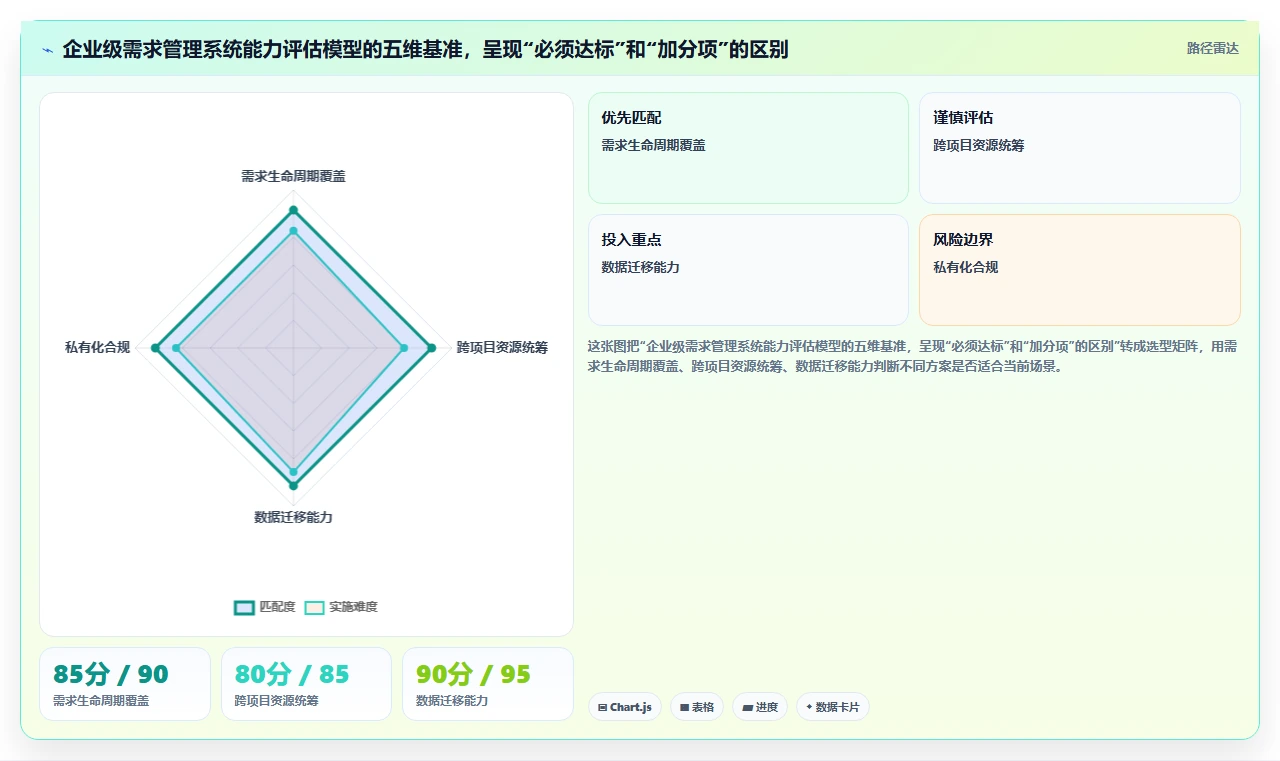The image size is (1280, 761).
Task: Select the 匹配度 data point on 数据迁移能力 axis
Action: pos(293,485)
